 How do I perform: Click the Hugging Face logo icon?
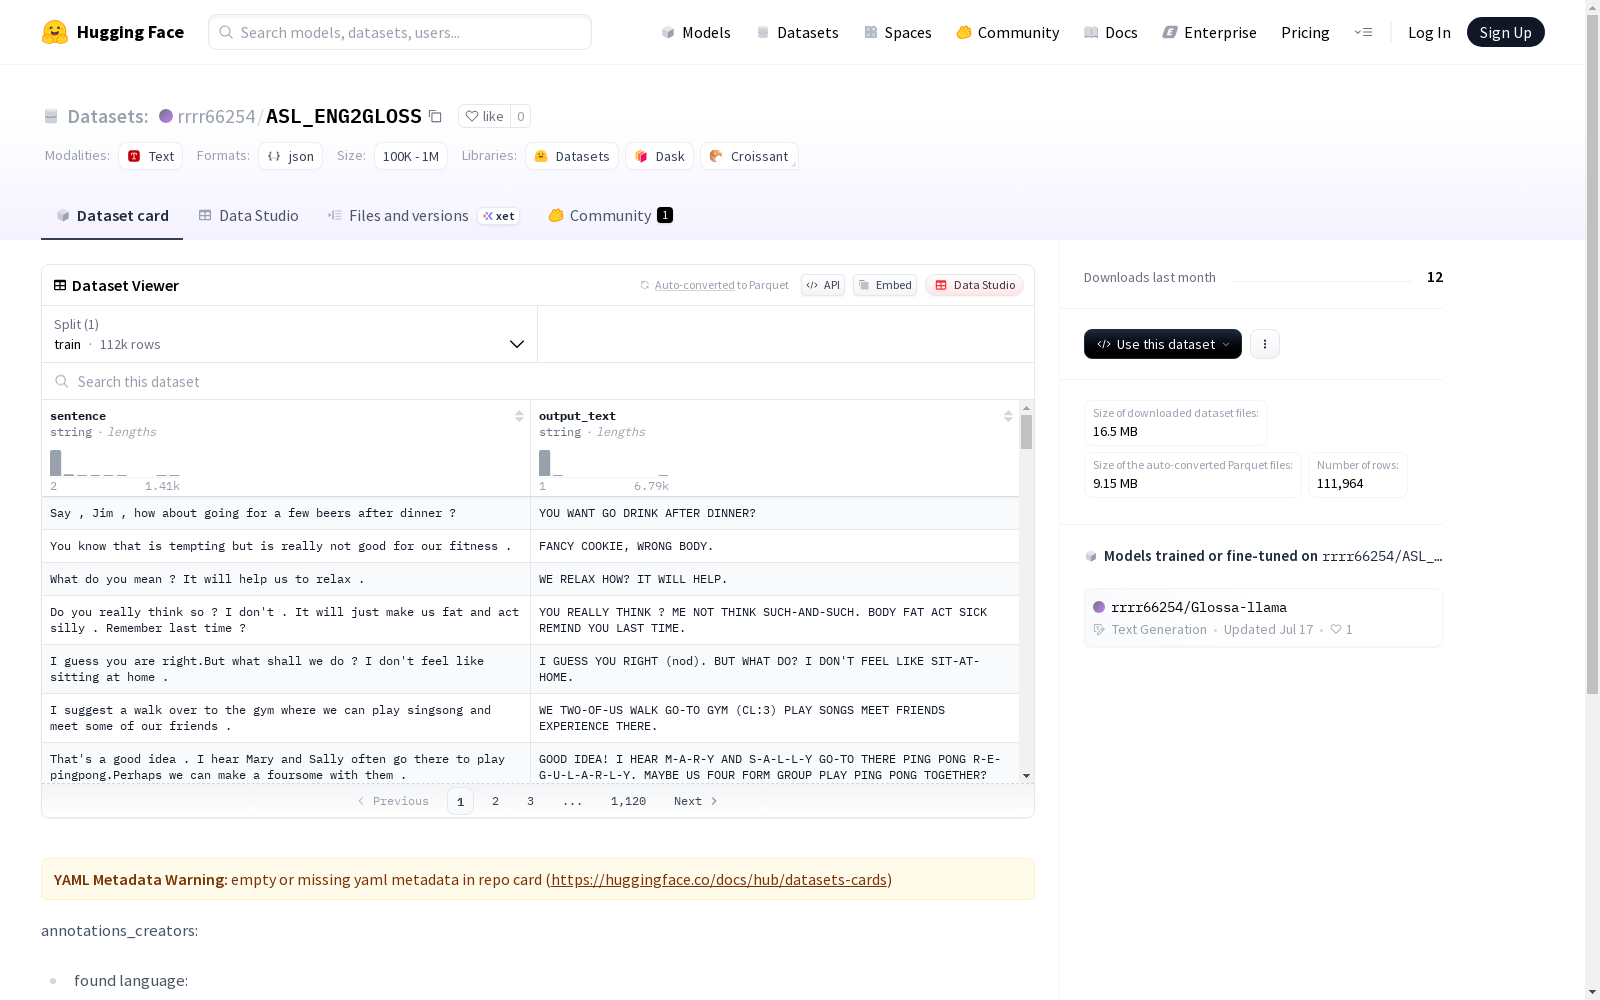55,32
